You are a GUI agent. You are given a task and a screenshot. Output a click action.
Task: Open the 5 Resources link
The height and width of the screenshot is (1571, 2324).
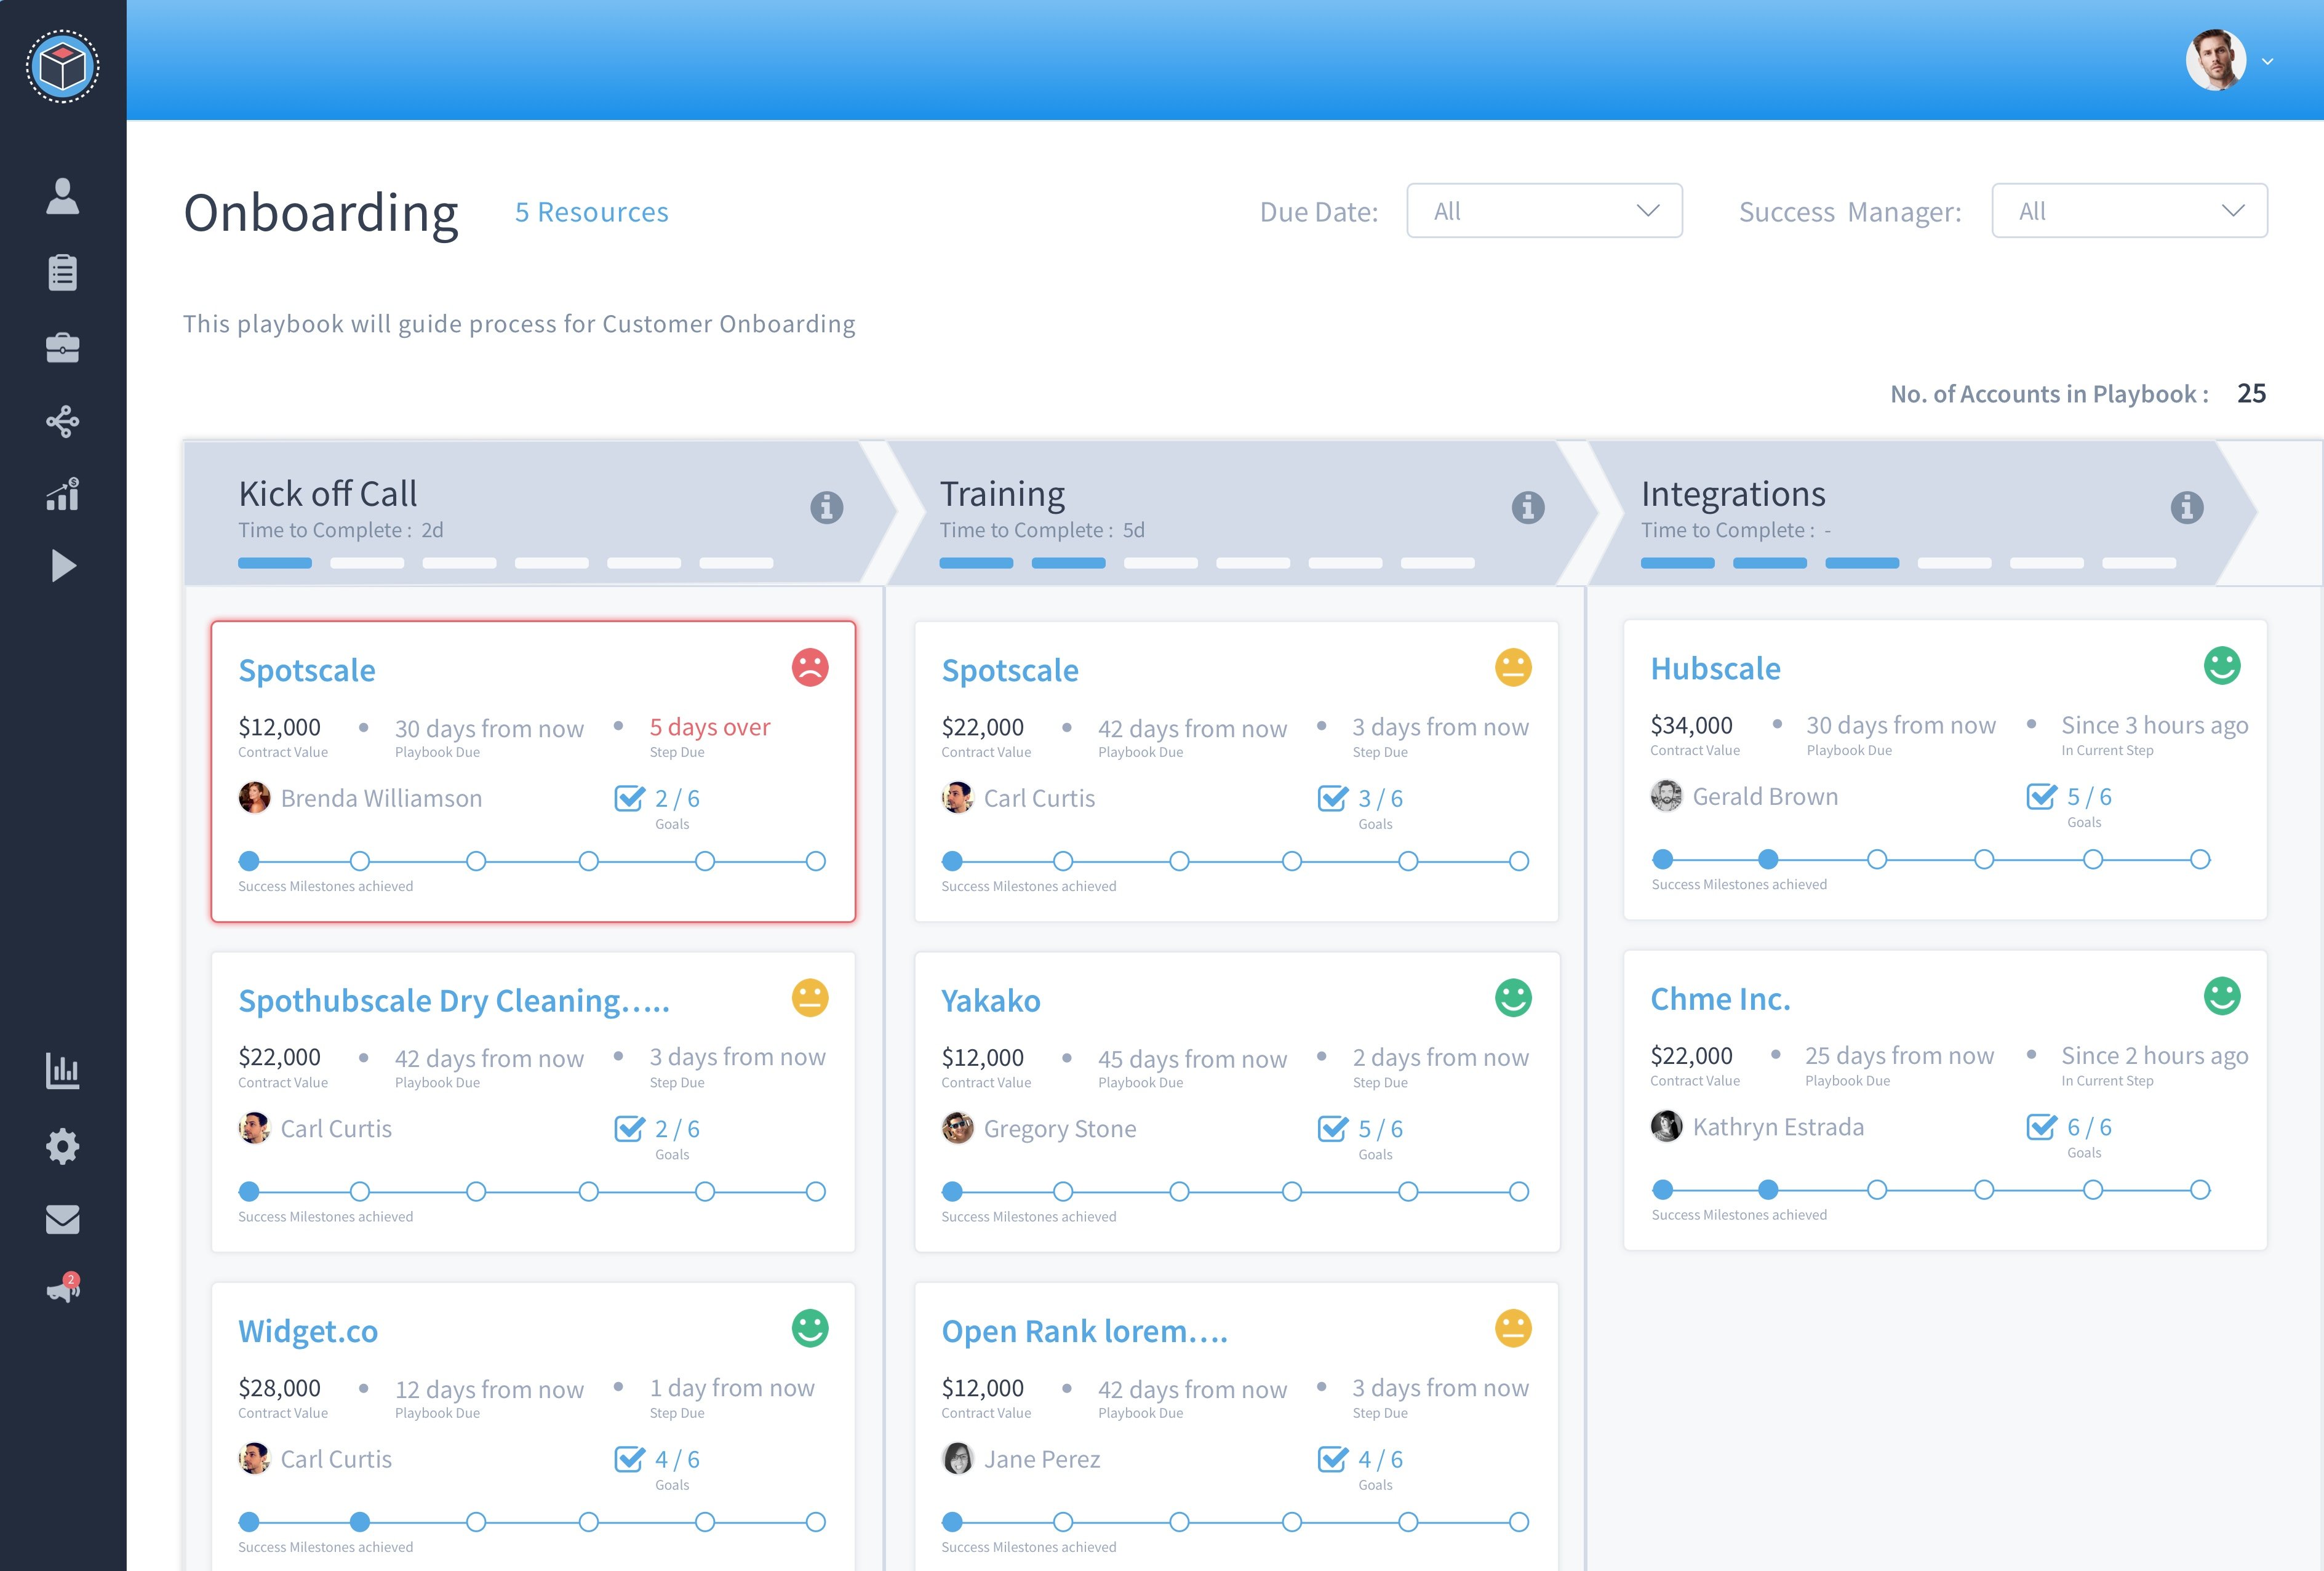pos(591,212)
